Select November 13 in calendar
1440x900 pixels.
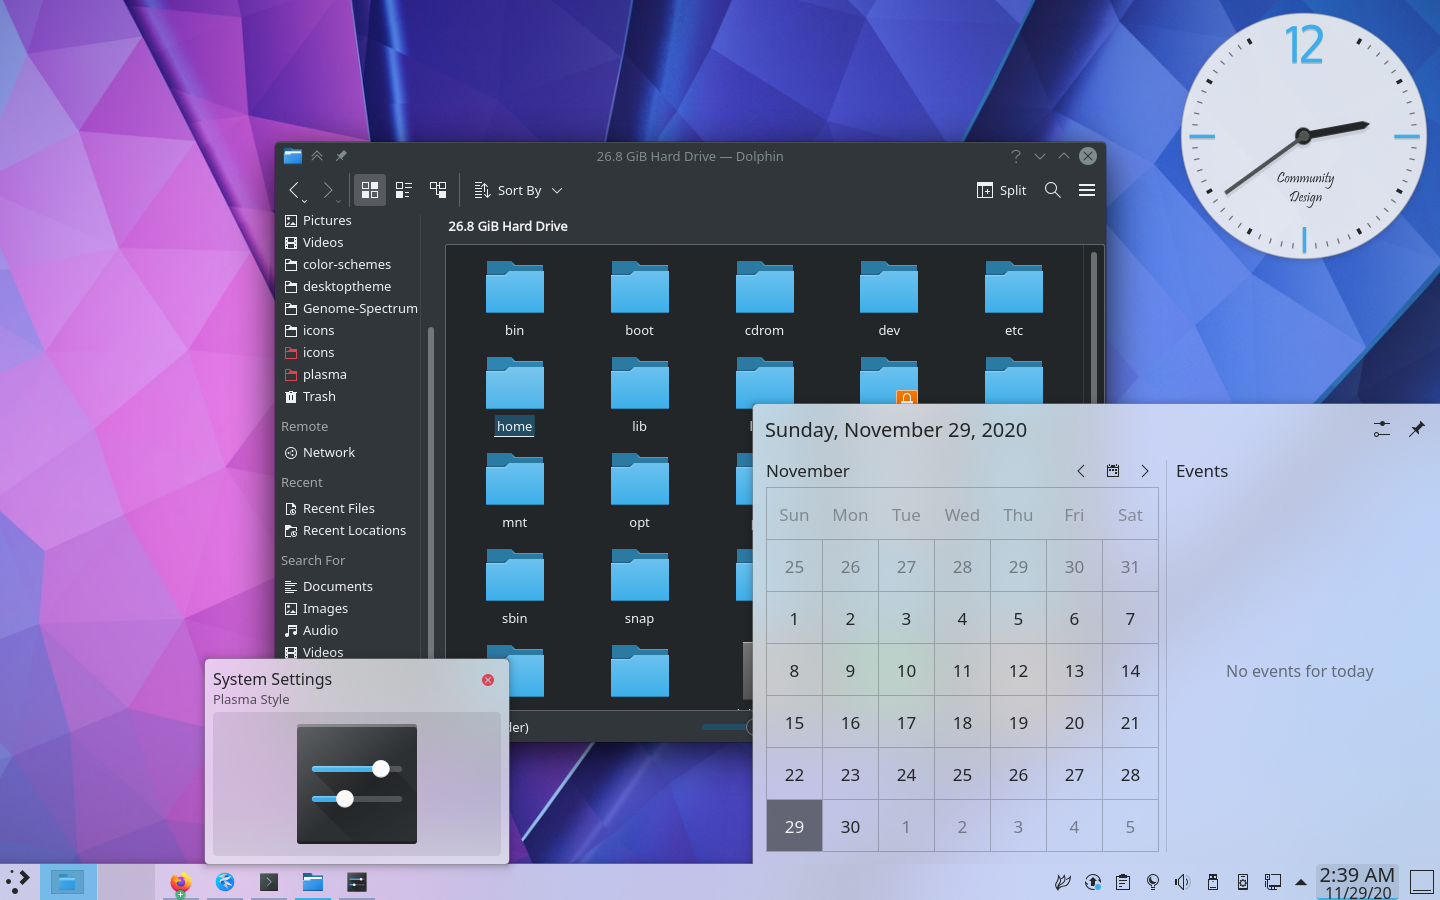click(1074, 670)
